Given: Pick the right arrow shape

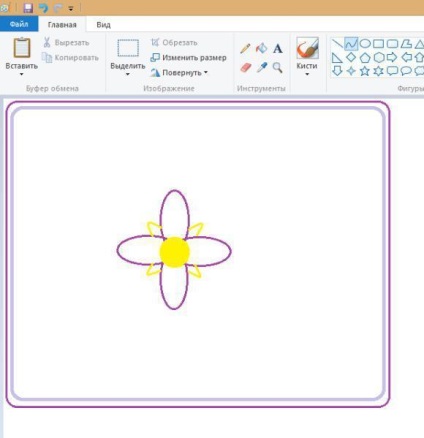Looking at the screenshot, I should click(x=392, y=57).
